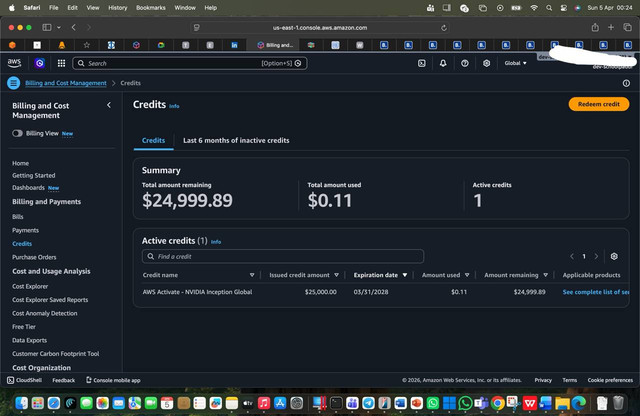Open the AWS help question mark menu

(464, 63)
